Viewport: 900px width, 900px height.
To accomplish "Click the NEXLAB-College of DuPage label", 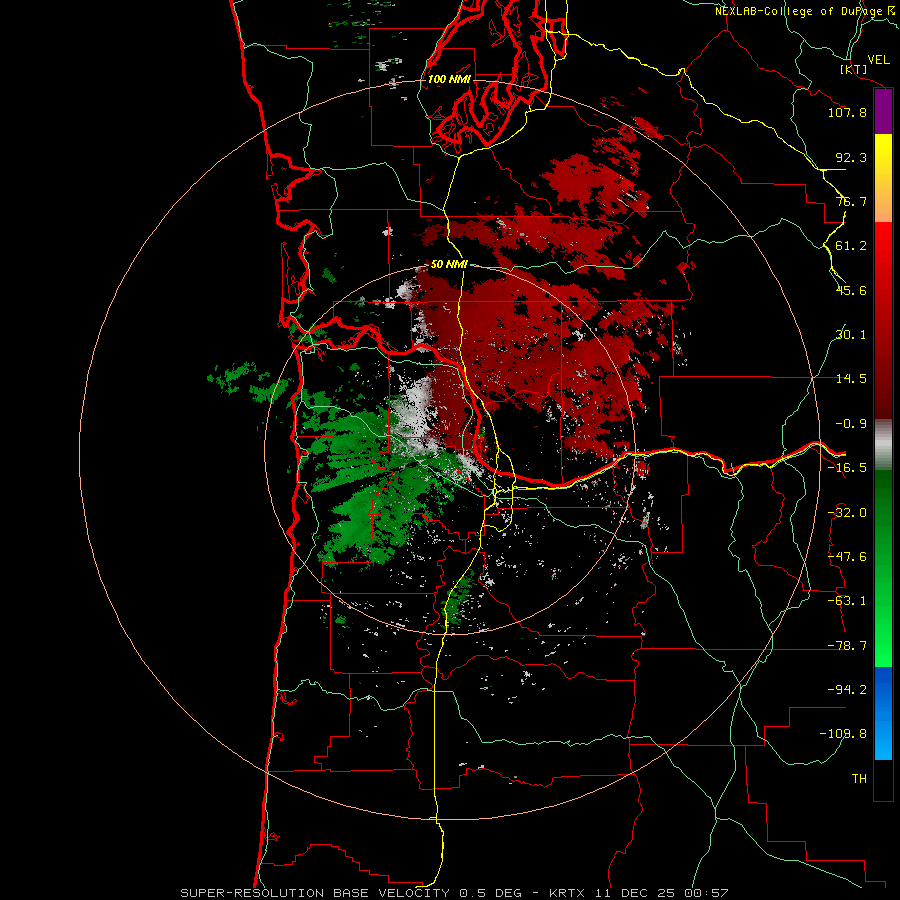I will point(800,11).
